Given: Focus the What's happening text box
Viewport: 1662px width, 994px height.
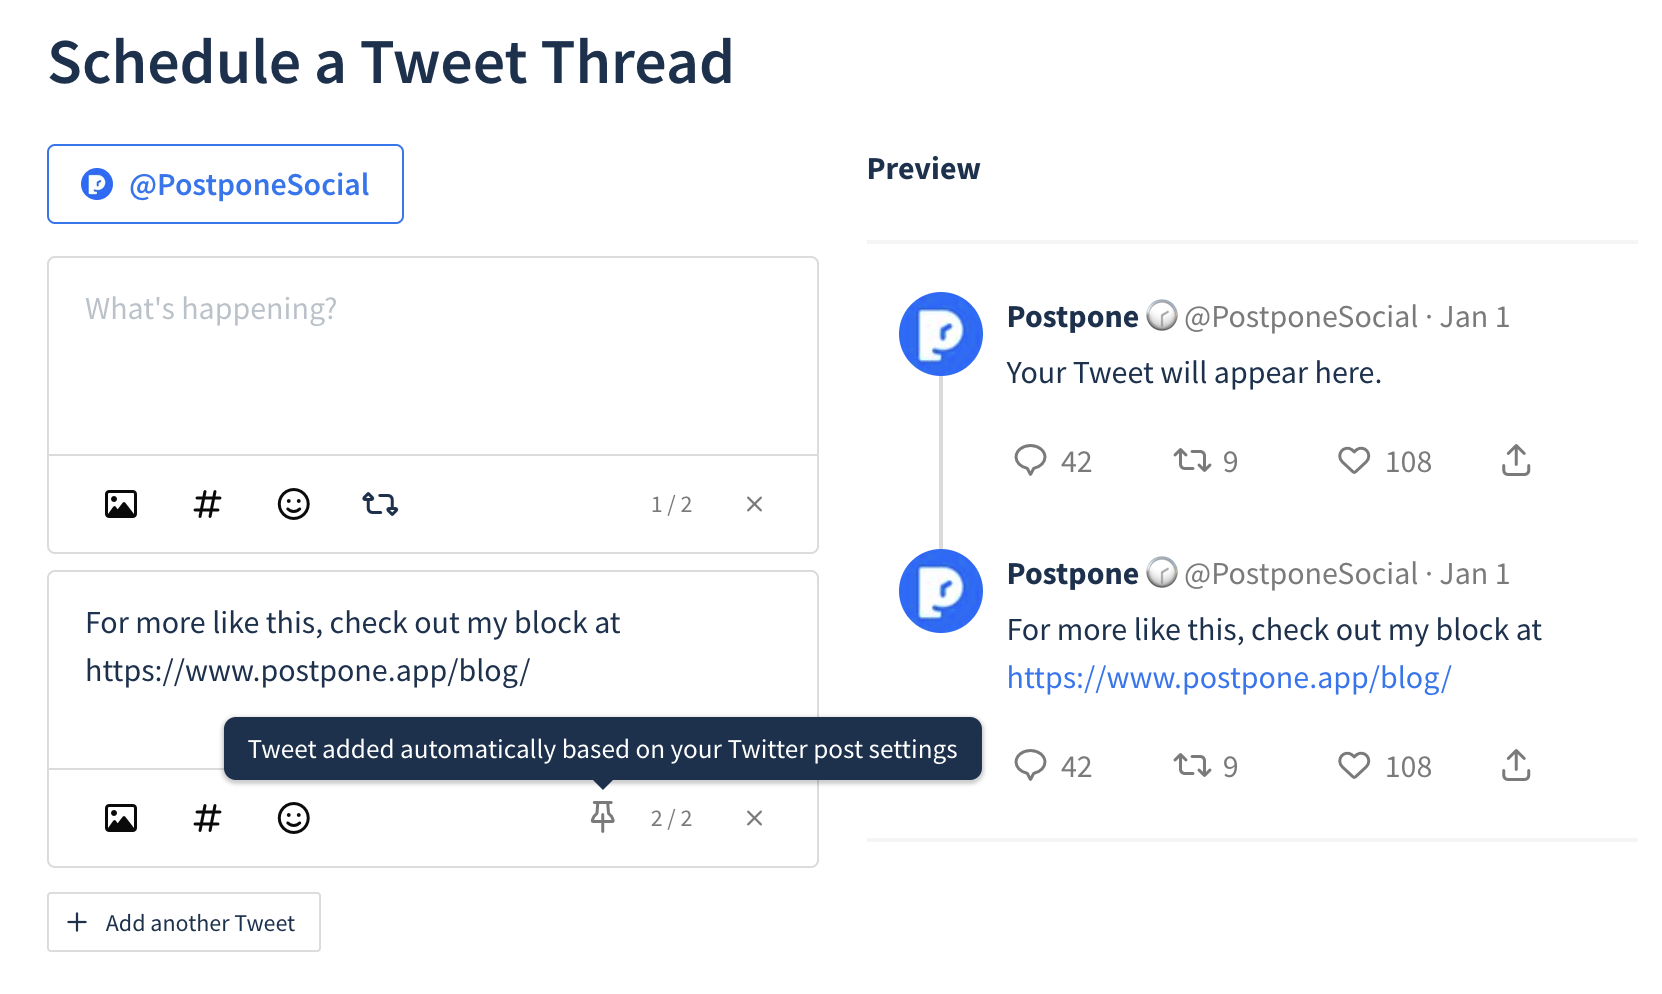Looking at the screenshot, I should pos(433,356).
